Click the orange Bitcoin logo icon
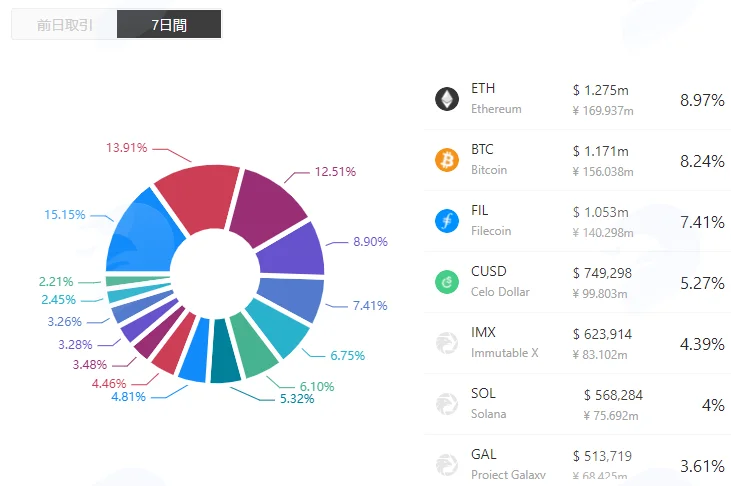This screenshot has width=731, height=486. click(447, 160)
